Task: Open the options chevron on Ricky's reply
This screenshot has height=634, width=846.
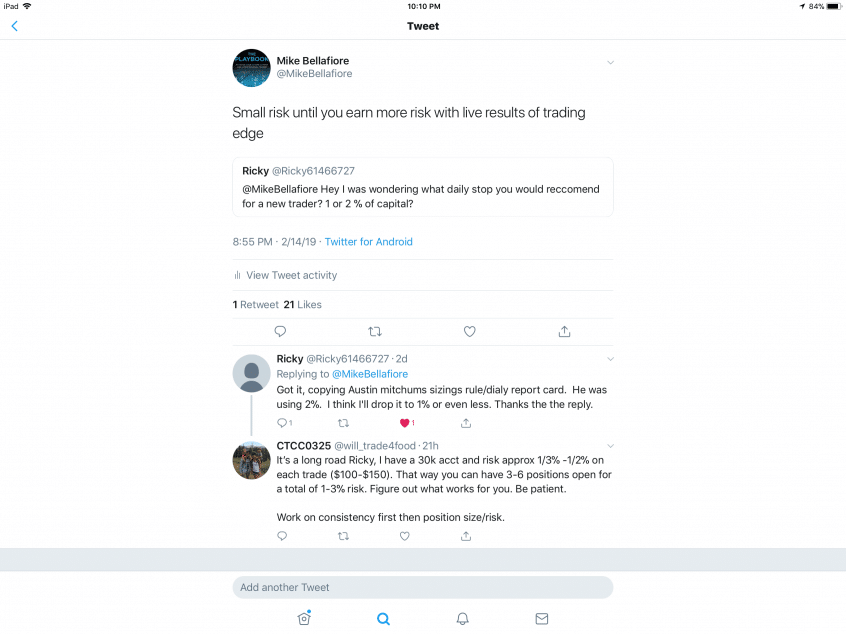Action: point(610,359)
